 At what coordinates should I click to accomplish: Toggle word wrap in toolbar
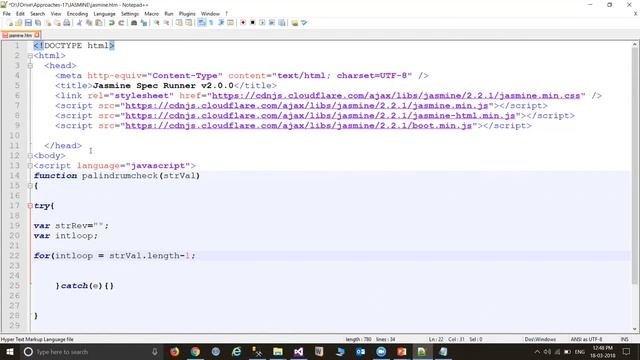pyautogui.click(x=202, y=23)
